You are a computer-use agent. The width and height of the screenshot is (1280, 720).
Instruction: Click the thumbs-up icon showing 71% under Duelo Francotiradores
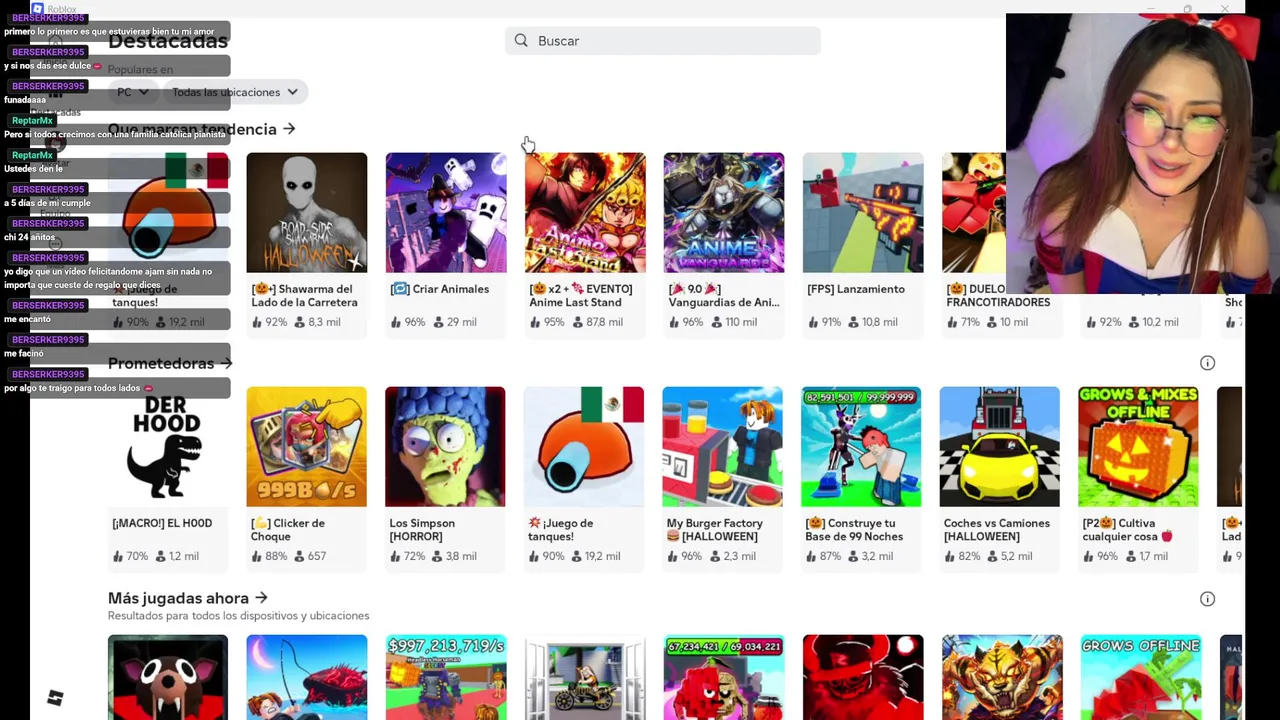pos(952,322)
